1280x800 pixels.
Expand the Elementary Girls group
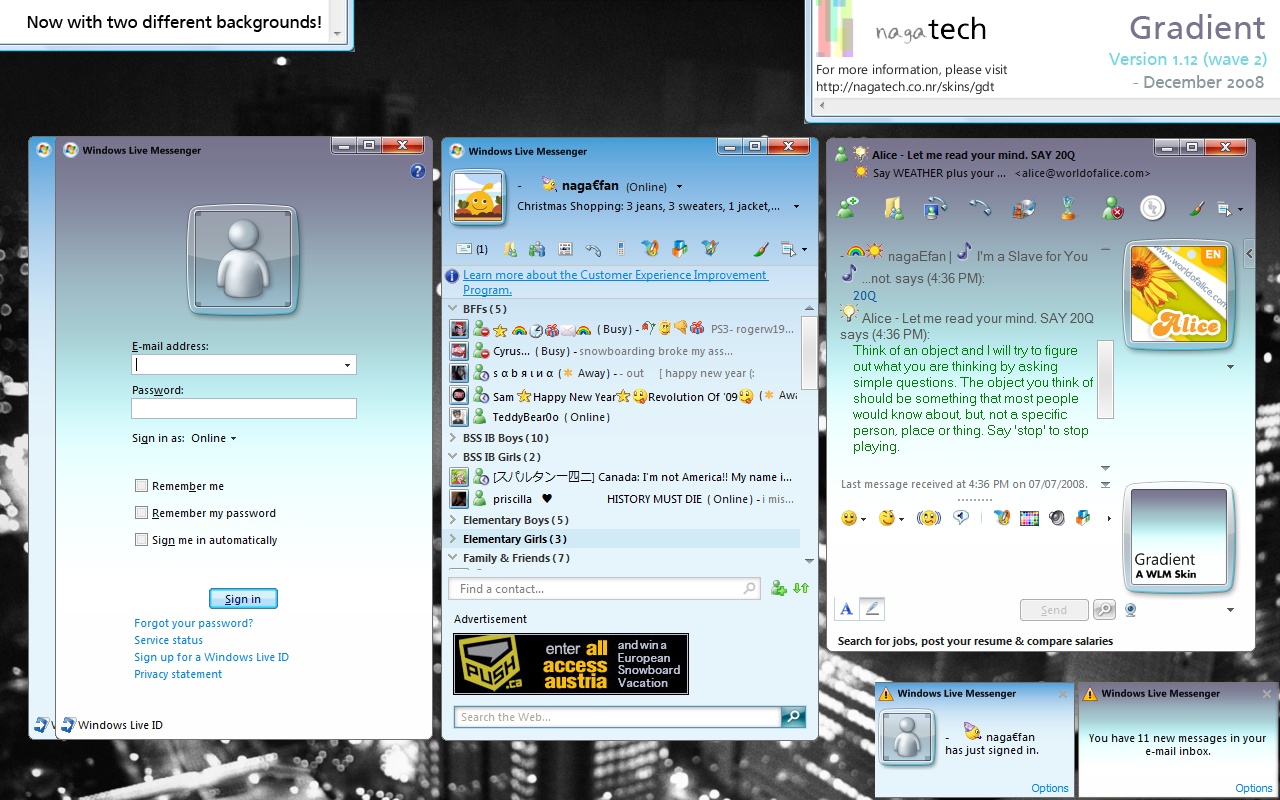(x=453, y=539)
